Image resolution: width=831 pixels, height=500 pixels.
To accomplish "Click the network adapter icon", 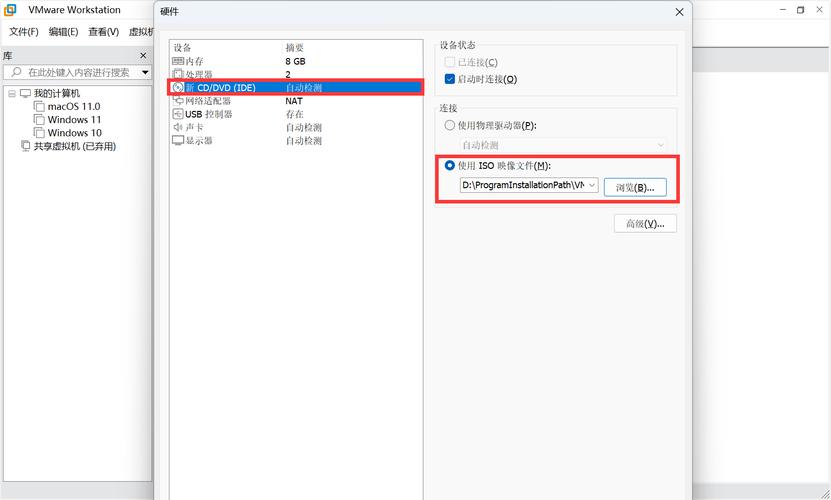I will pos(178,101).
